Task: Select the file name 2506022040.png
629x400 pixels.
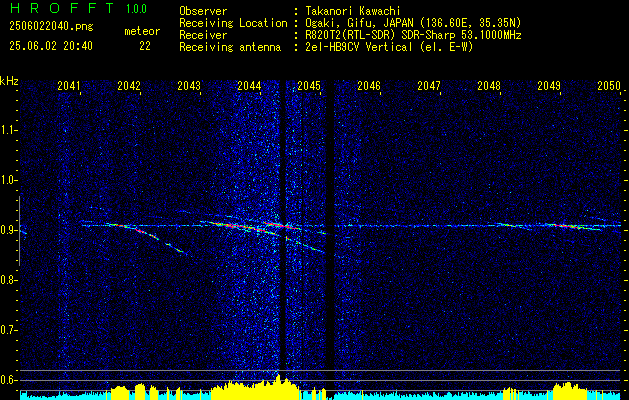Action: click(x=51, y=27)
